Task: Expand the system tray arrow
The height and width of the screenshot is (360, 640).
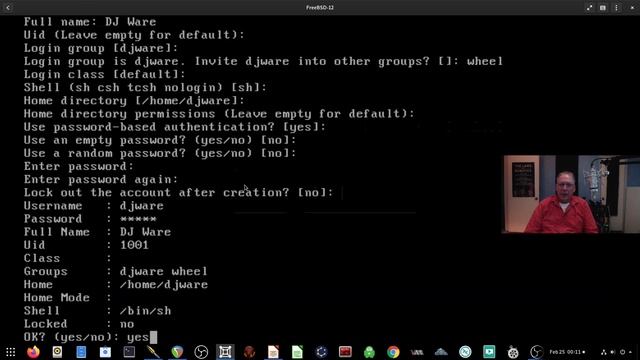Action: 630,352
